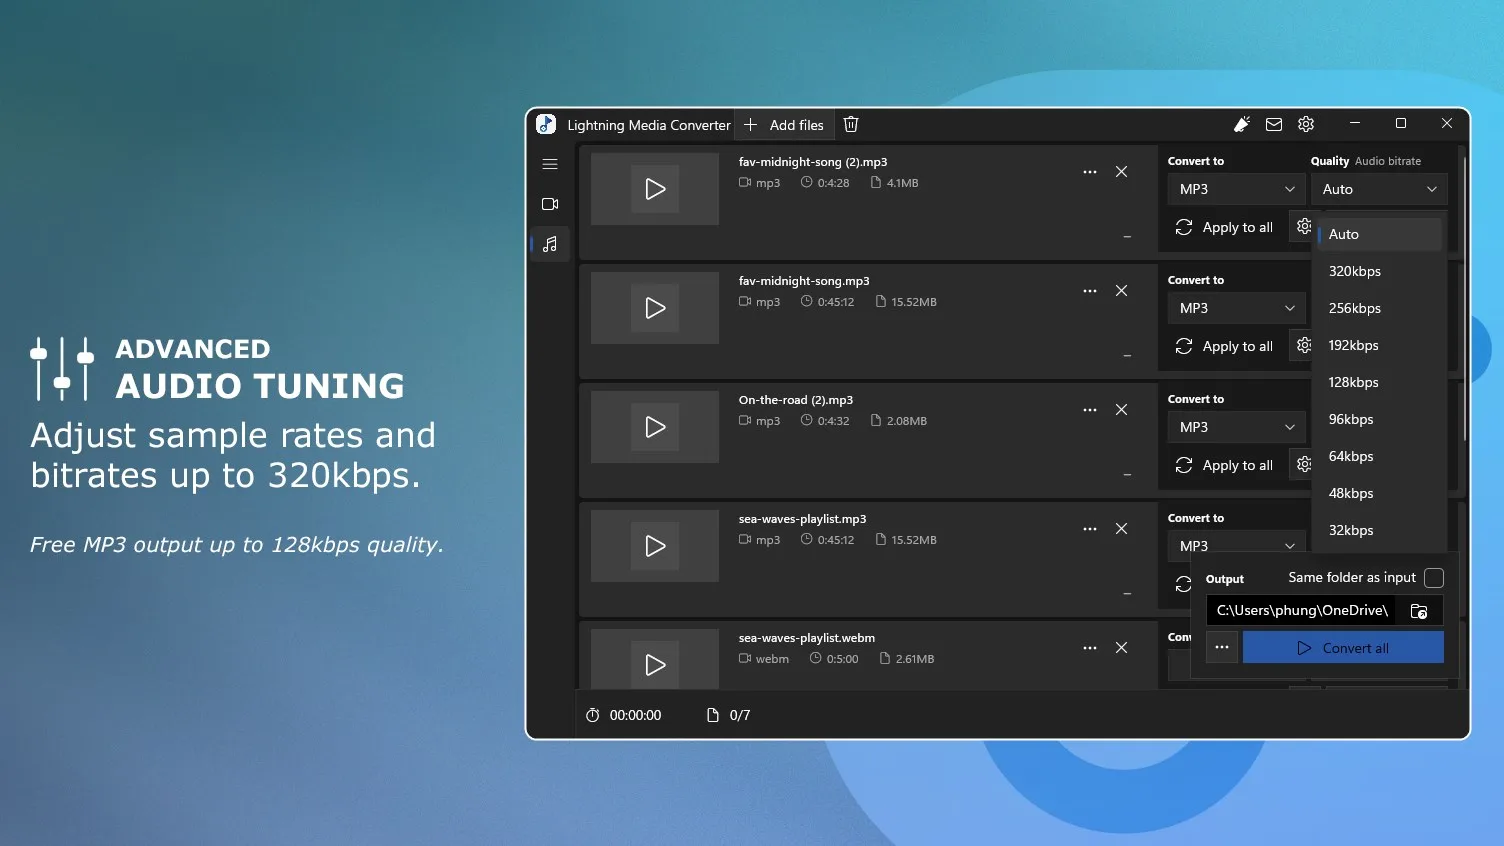Open settings gear in title bar

pos(1306,124)
